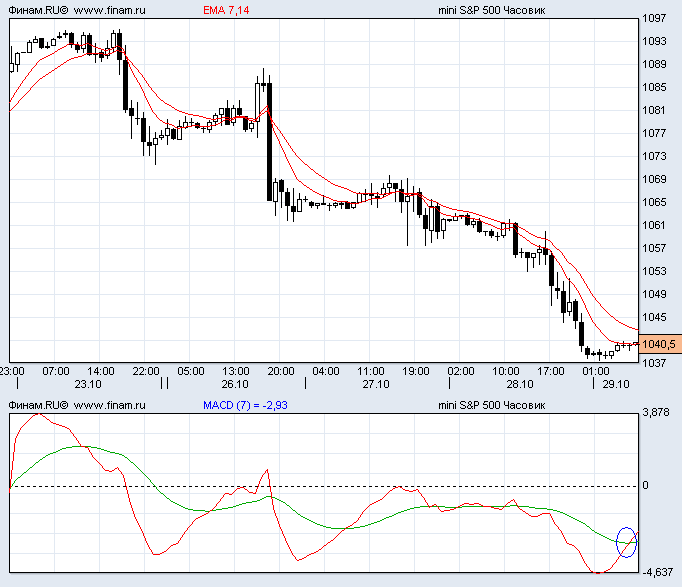Click the 0 level label on MACD chart
Screen dimensions: 682x587
coord(645,485)
